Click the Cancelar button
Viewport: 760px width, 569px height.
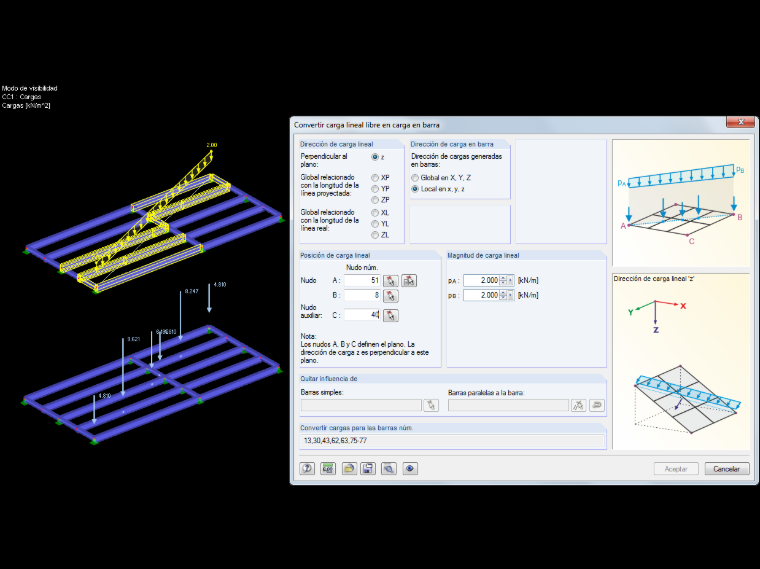[727, 469]
